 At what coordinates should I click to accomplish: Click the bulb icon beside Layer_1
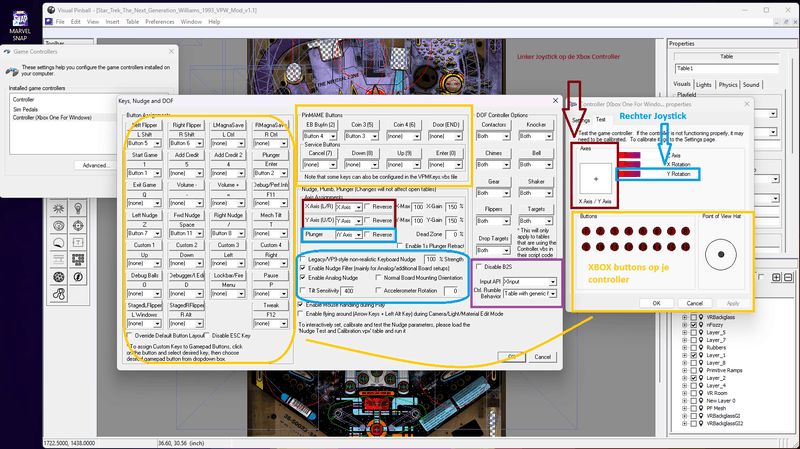701,355
